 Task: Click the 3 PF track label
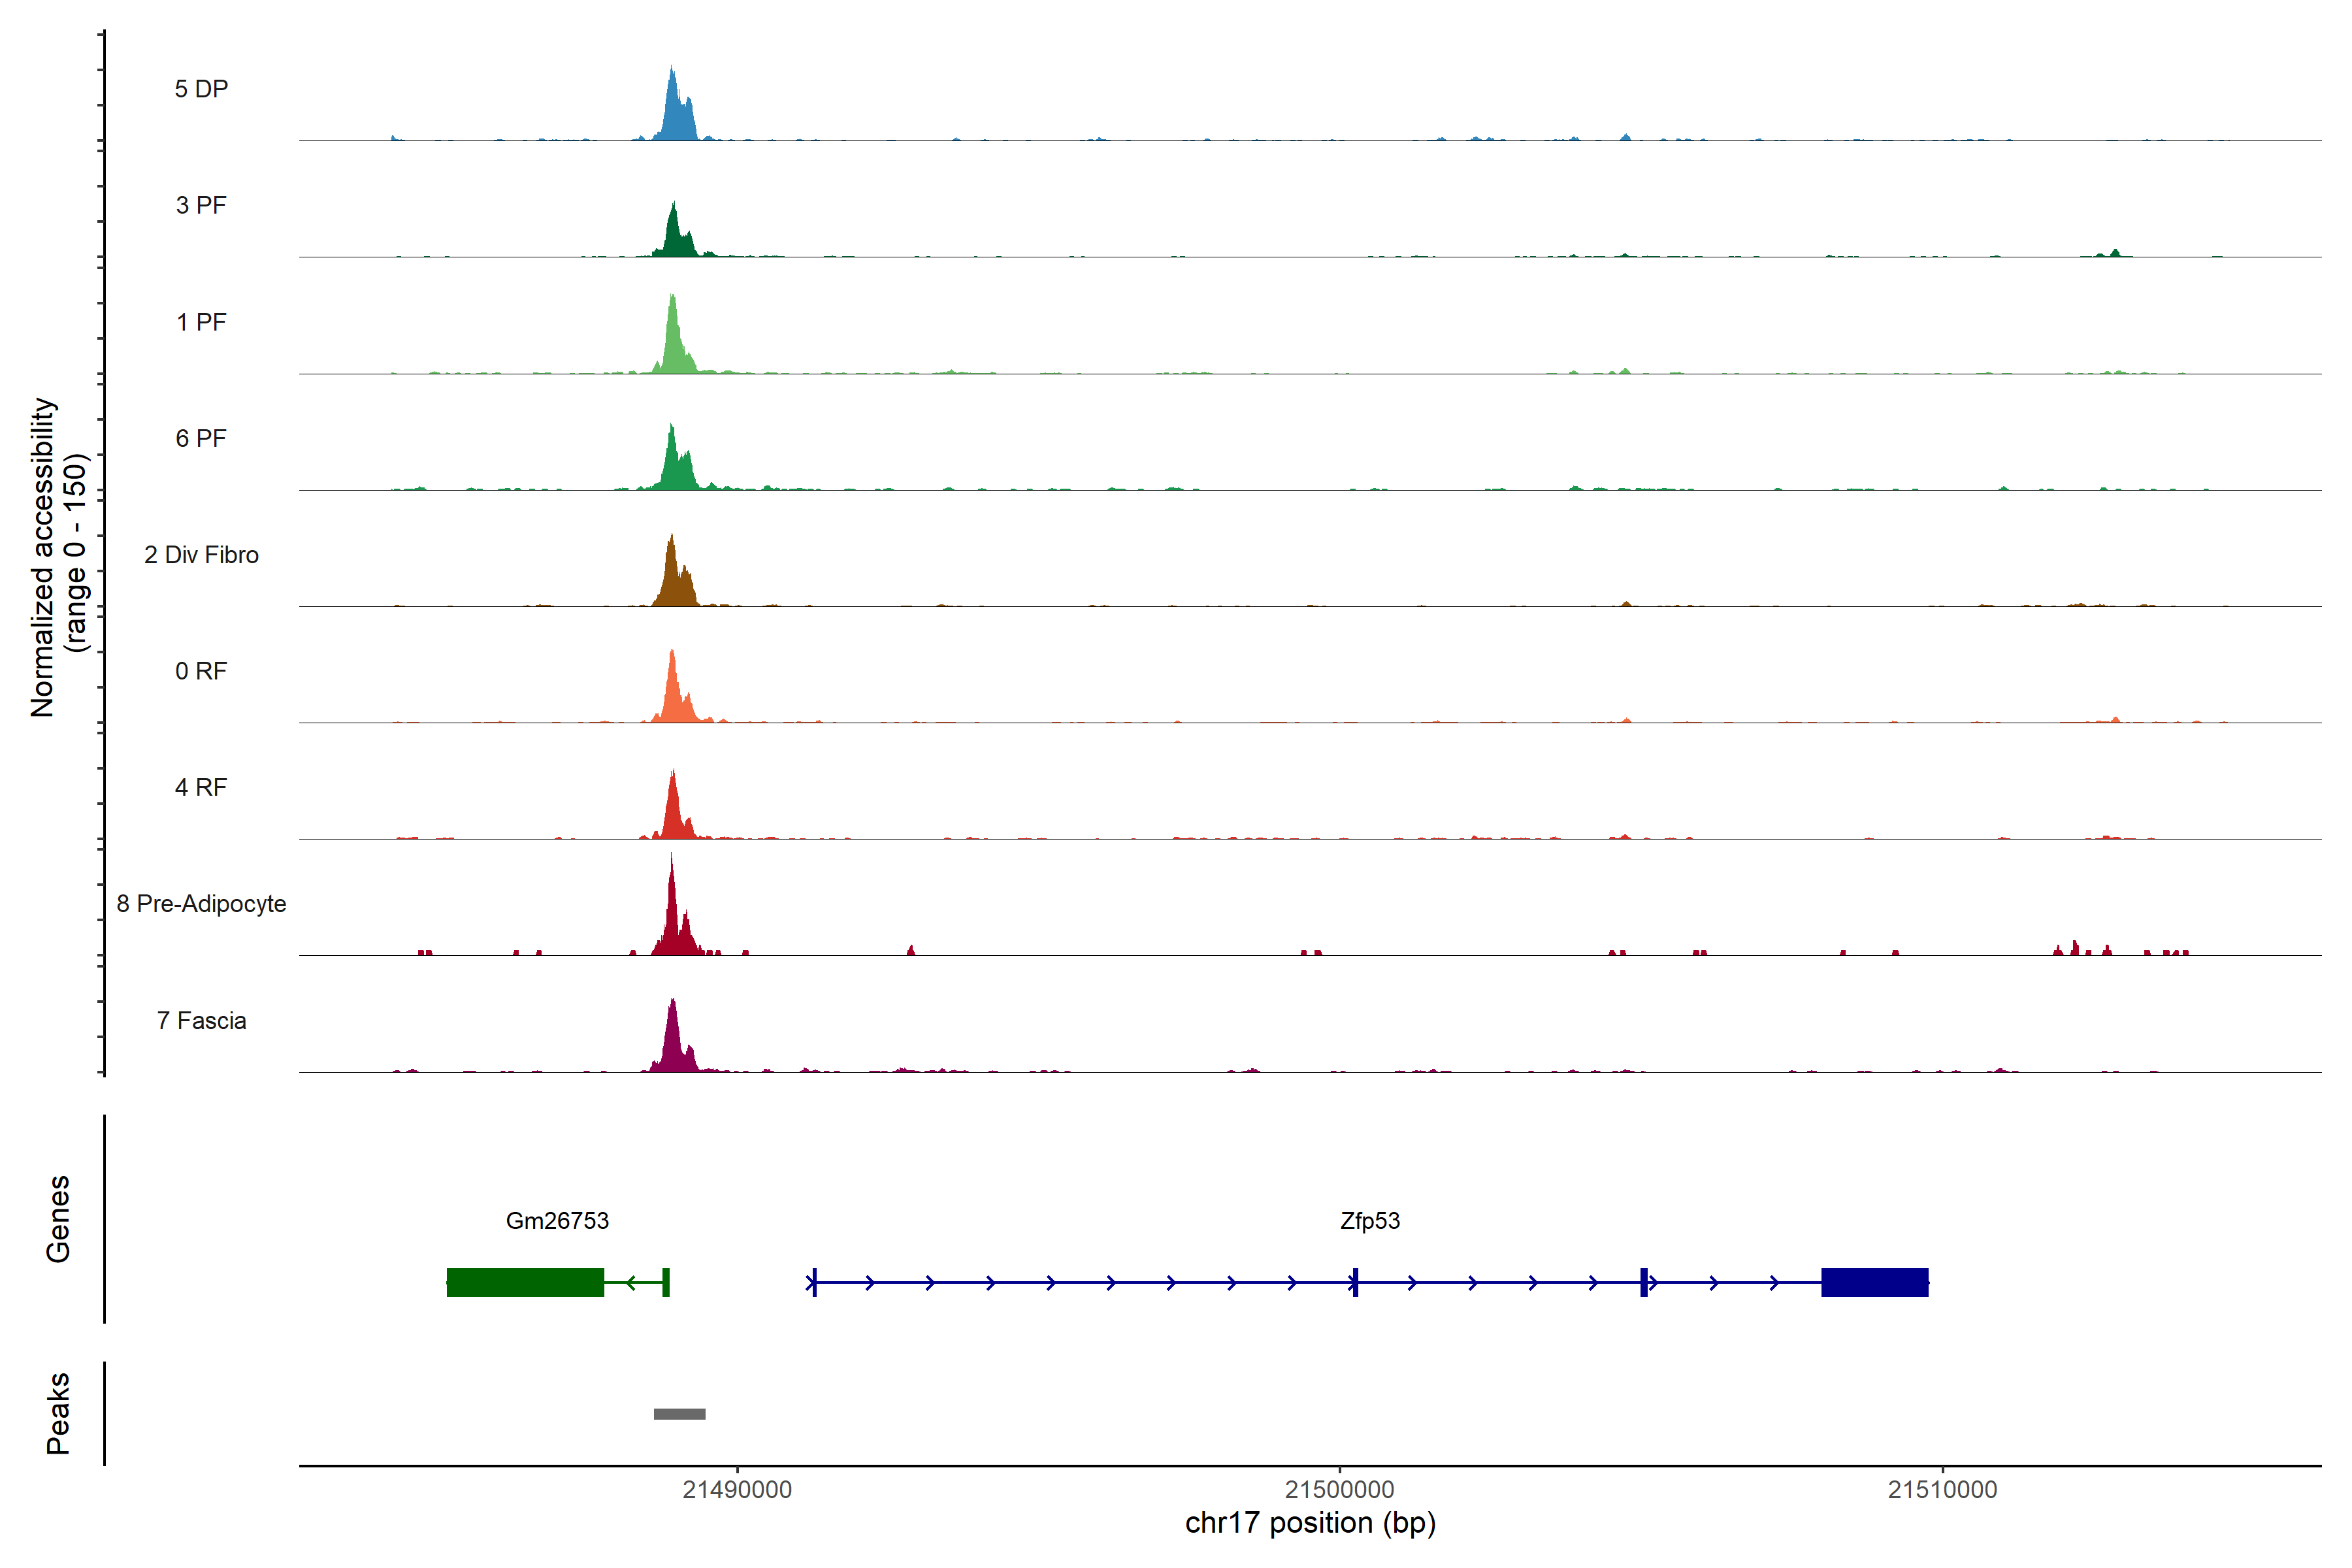tap(201, 205)
